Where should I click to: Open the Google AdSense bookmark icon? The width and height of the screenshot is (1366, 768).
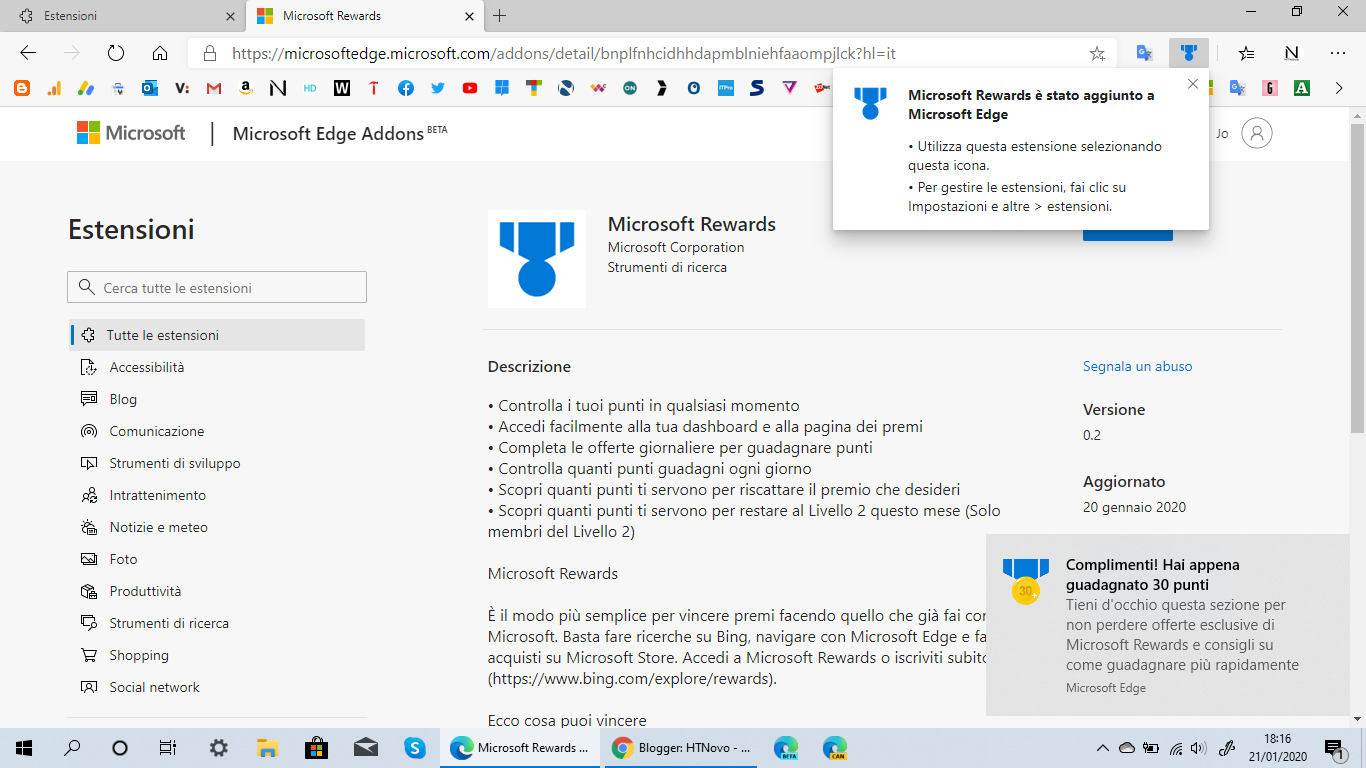86,88
